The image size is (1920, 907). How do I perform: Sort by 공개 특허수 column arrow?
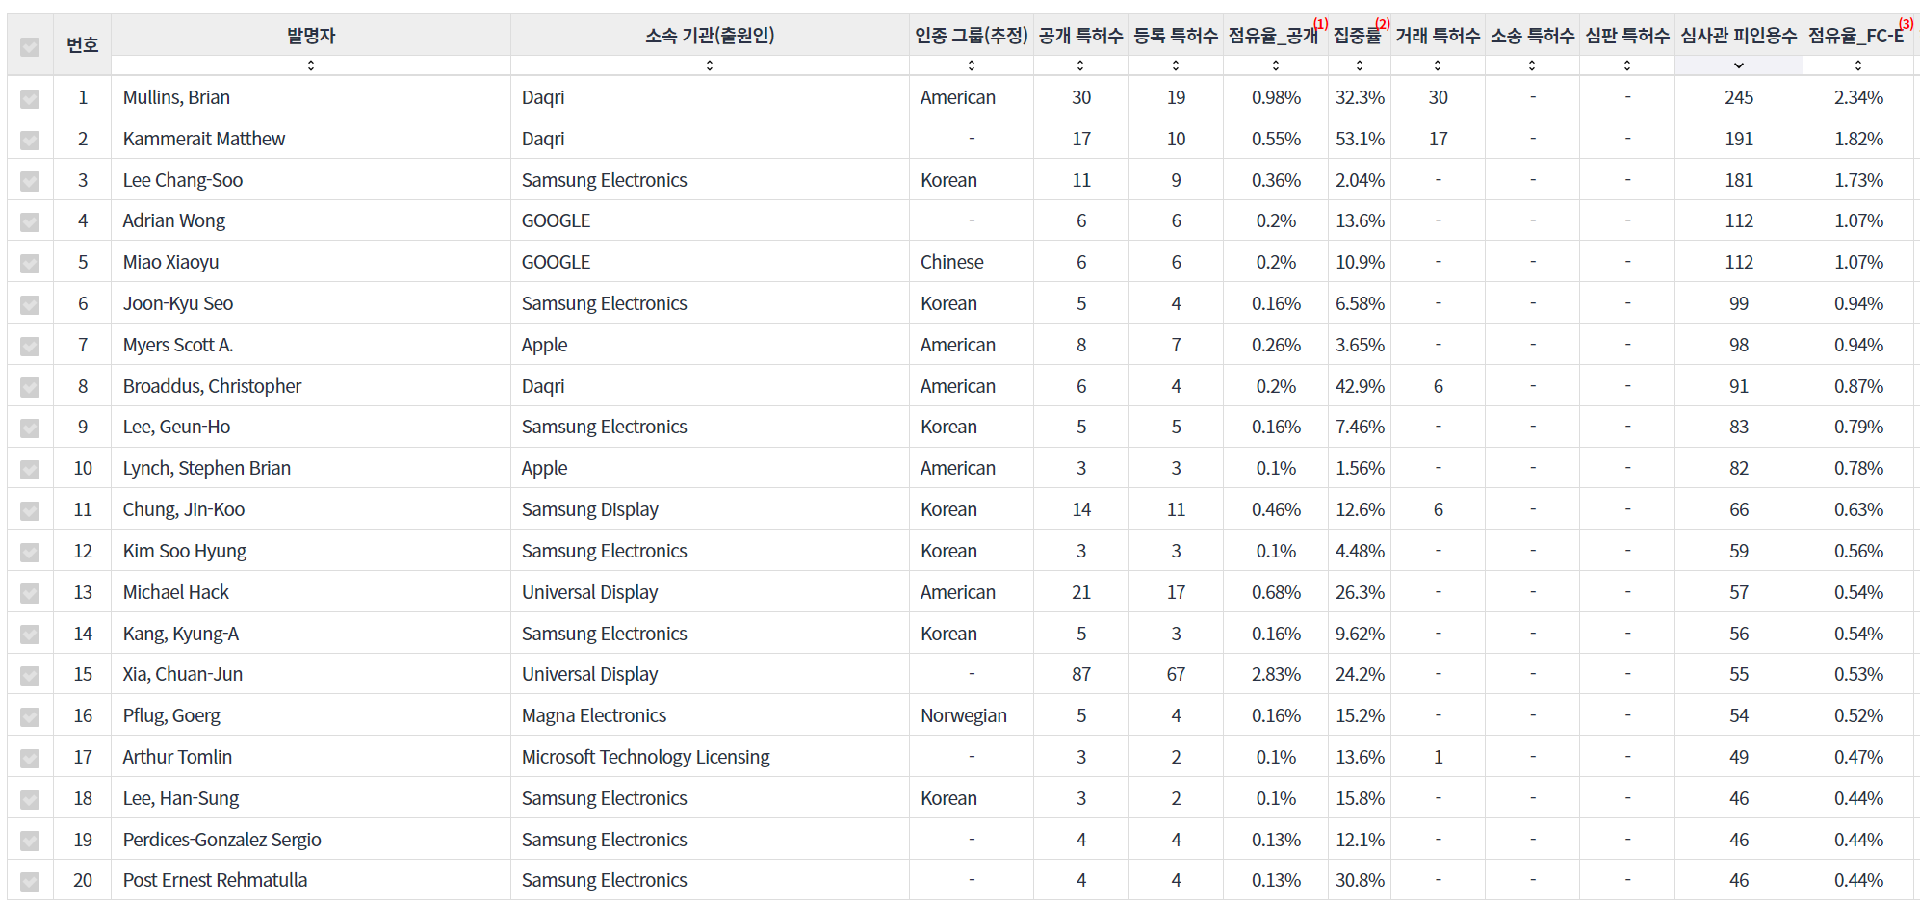click(1080, 65)
